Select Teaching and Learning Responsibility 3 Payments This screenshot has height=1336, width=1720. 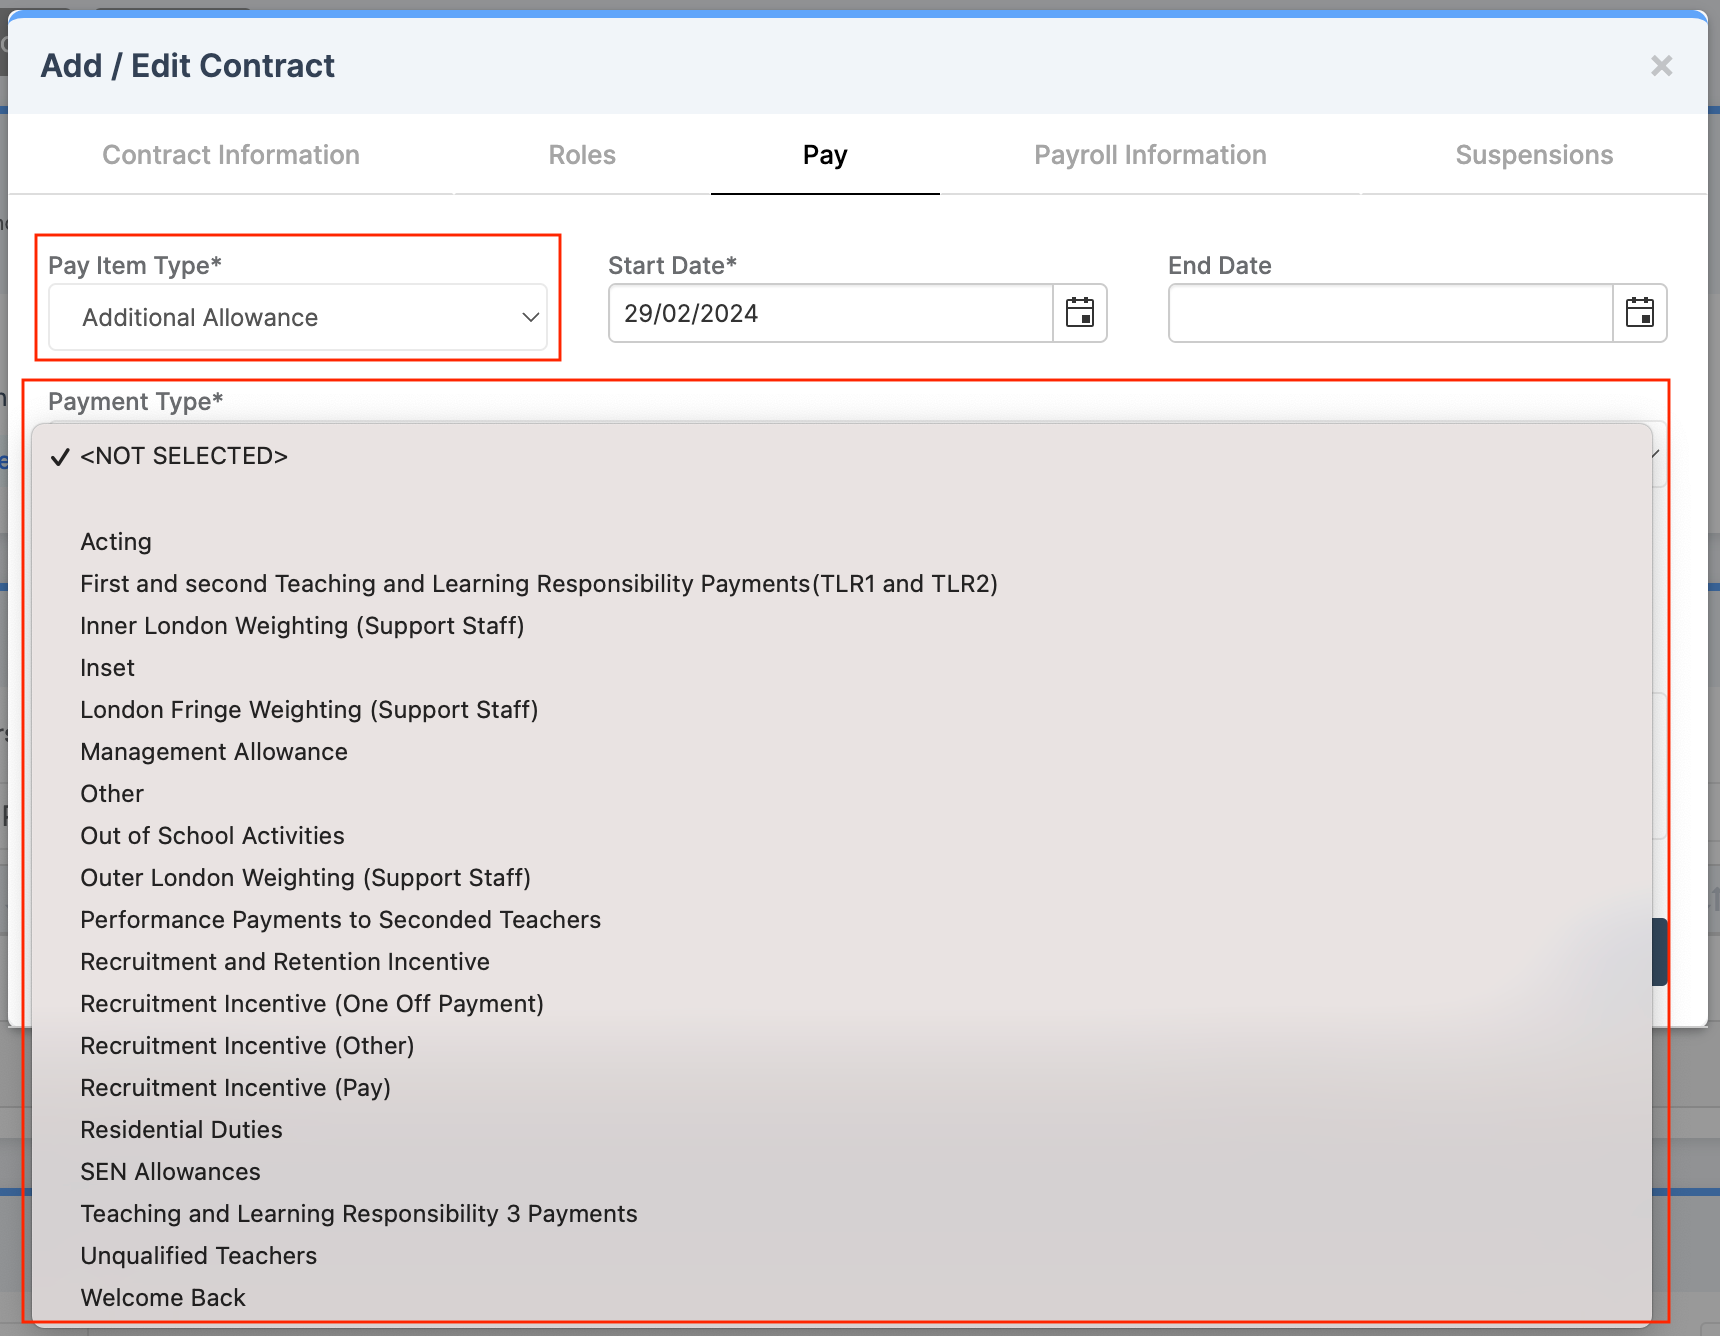pyautogui.click(x=359, y=1214)
